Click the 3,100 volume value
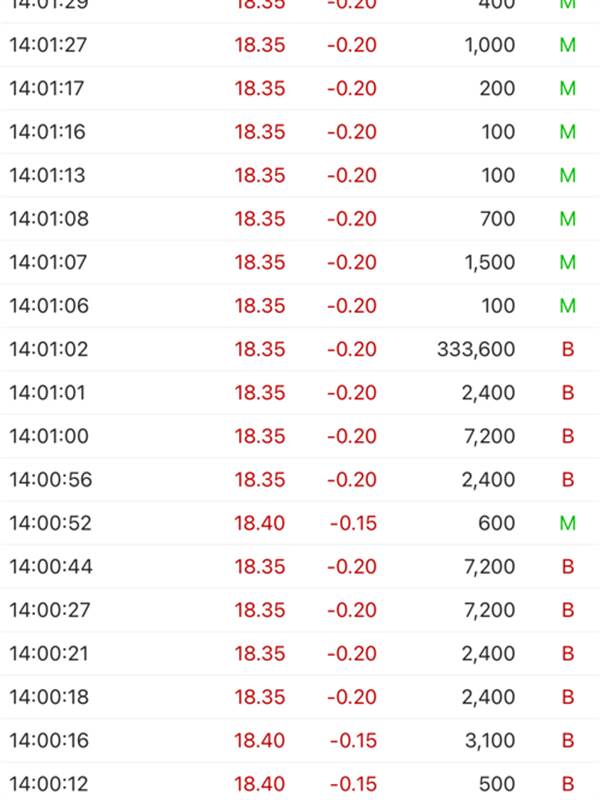The image size is (600, 800). pyautogui.click(x=490, y=741)
